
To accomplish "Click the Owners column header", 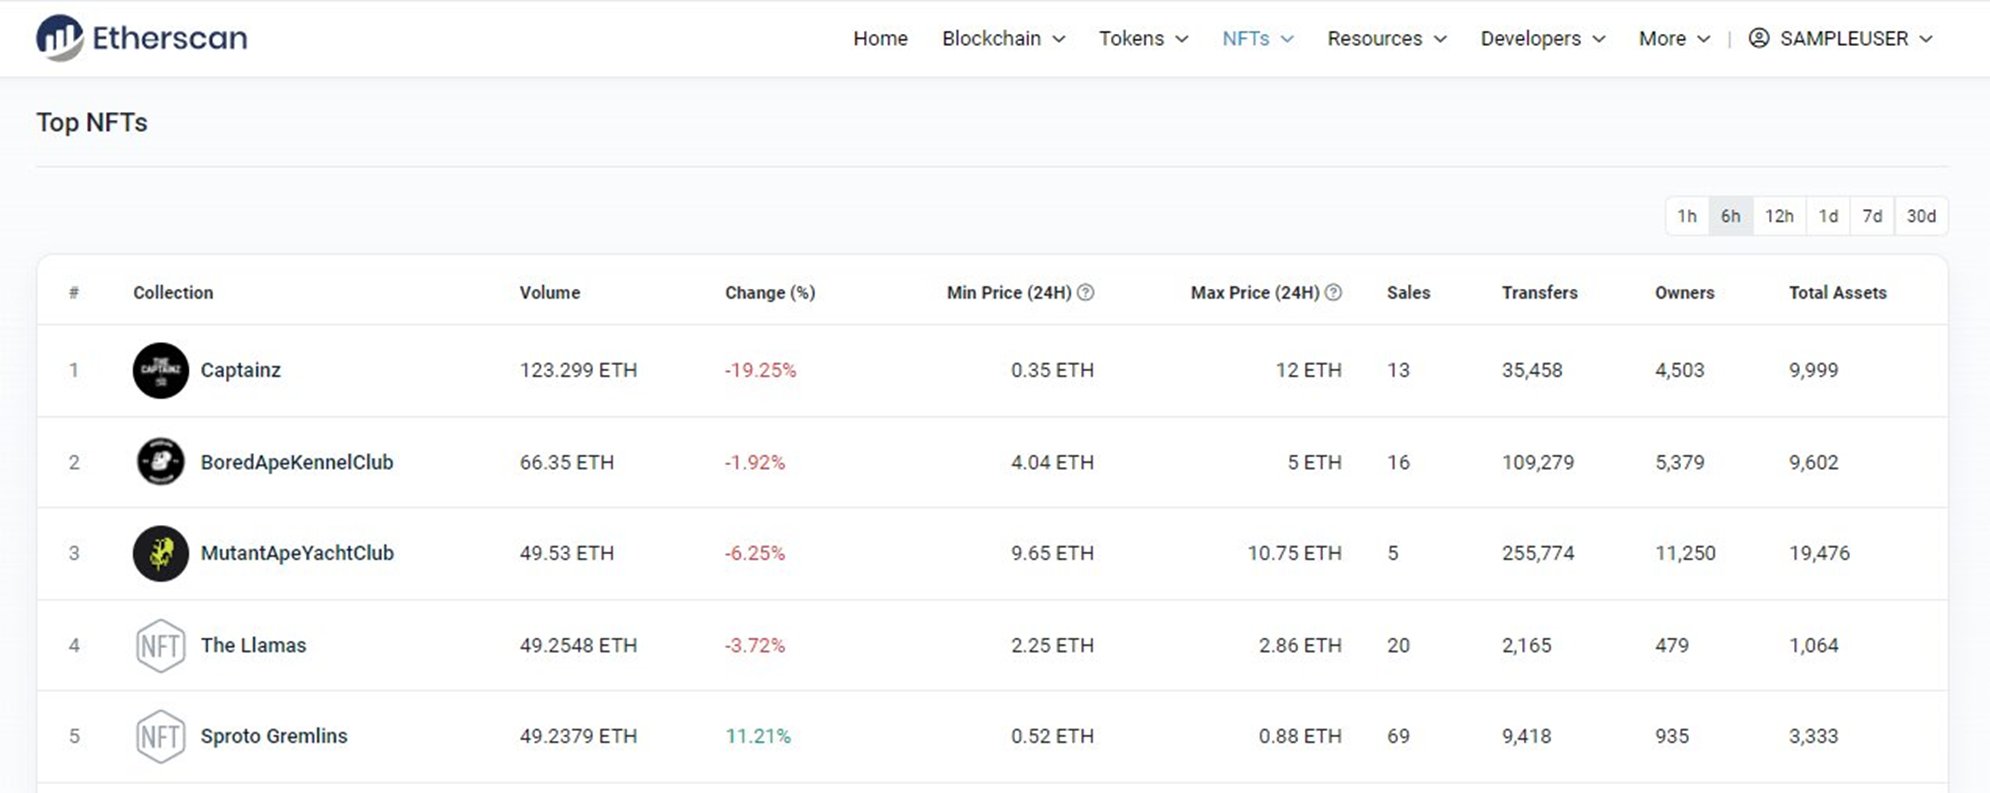I will 1684,292.
